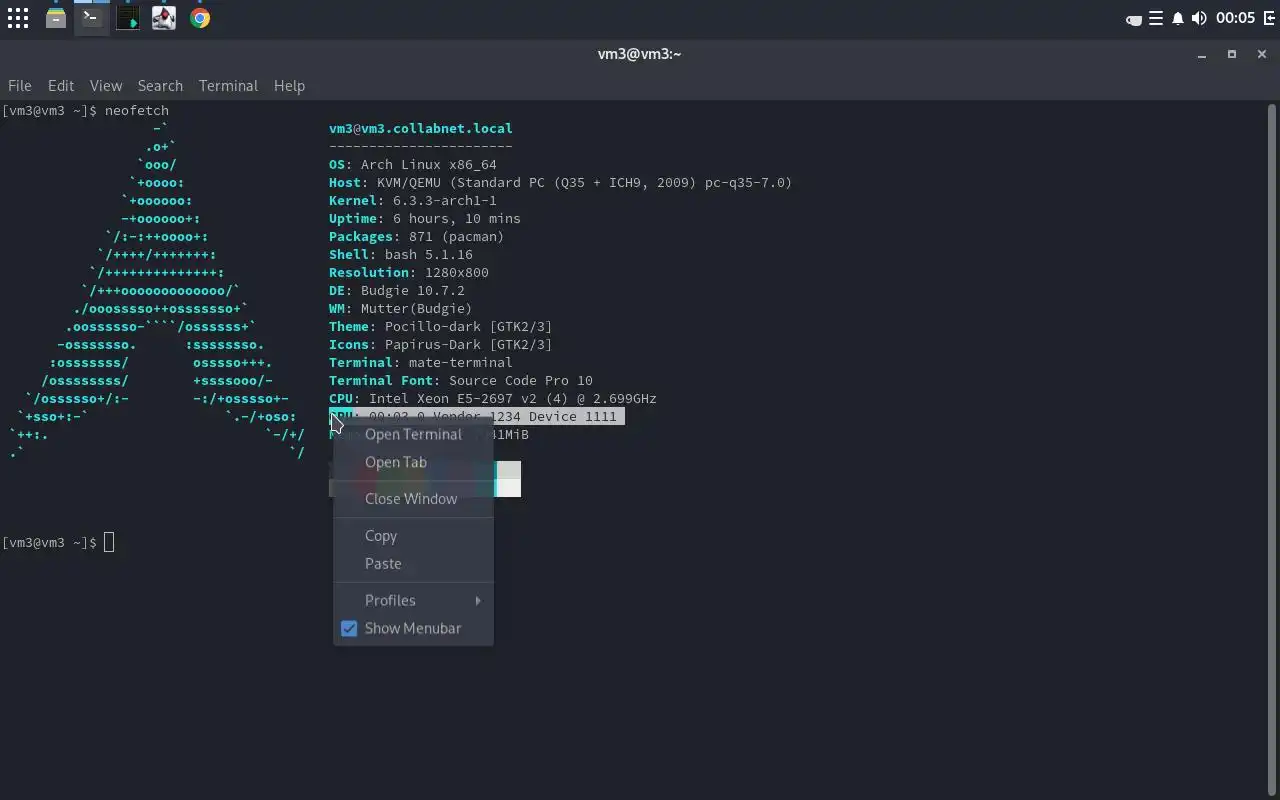
Task: Click the vm3@vm3:~ window title bar
Action: [639, 54]
